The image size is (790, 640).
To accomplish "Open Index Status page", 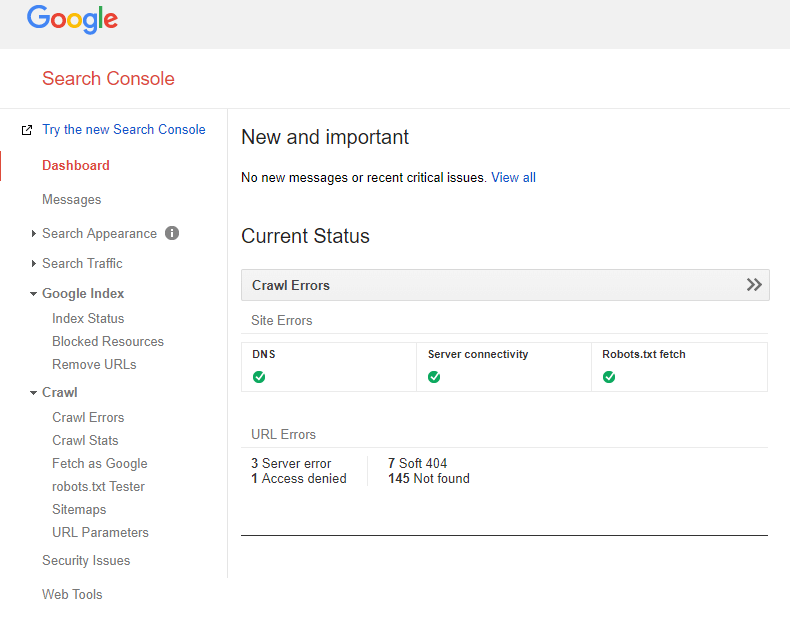I will pos(88,318).
